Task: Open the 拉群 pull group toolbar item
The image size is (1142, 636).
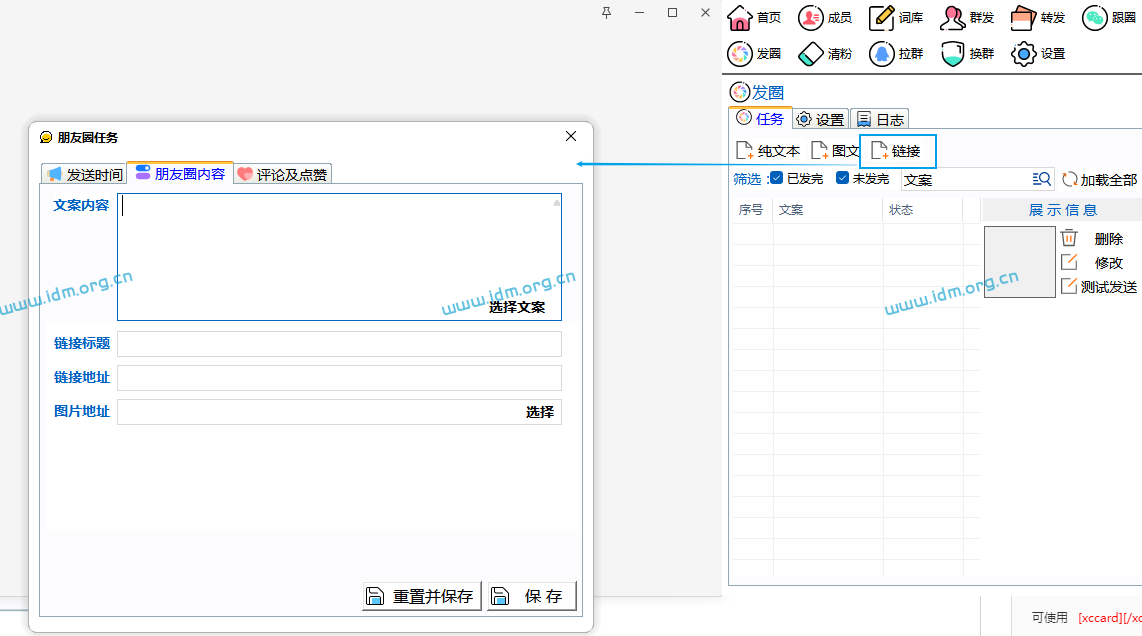Action: (x=896, y=53)
